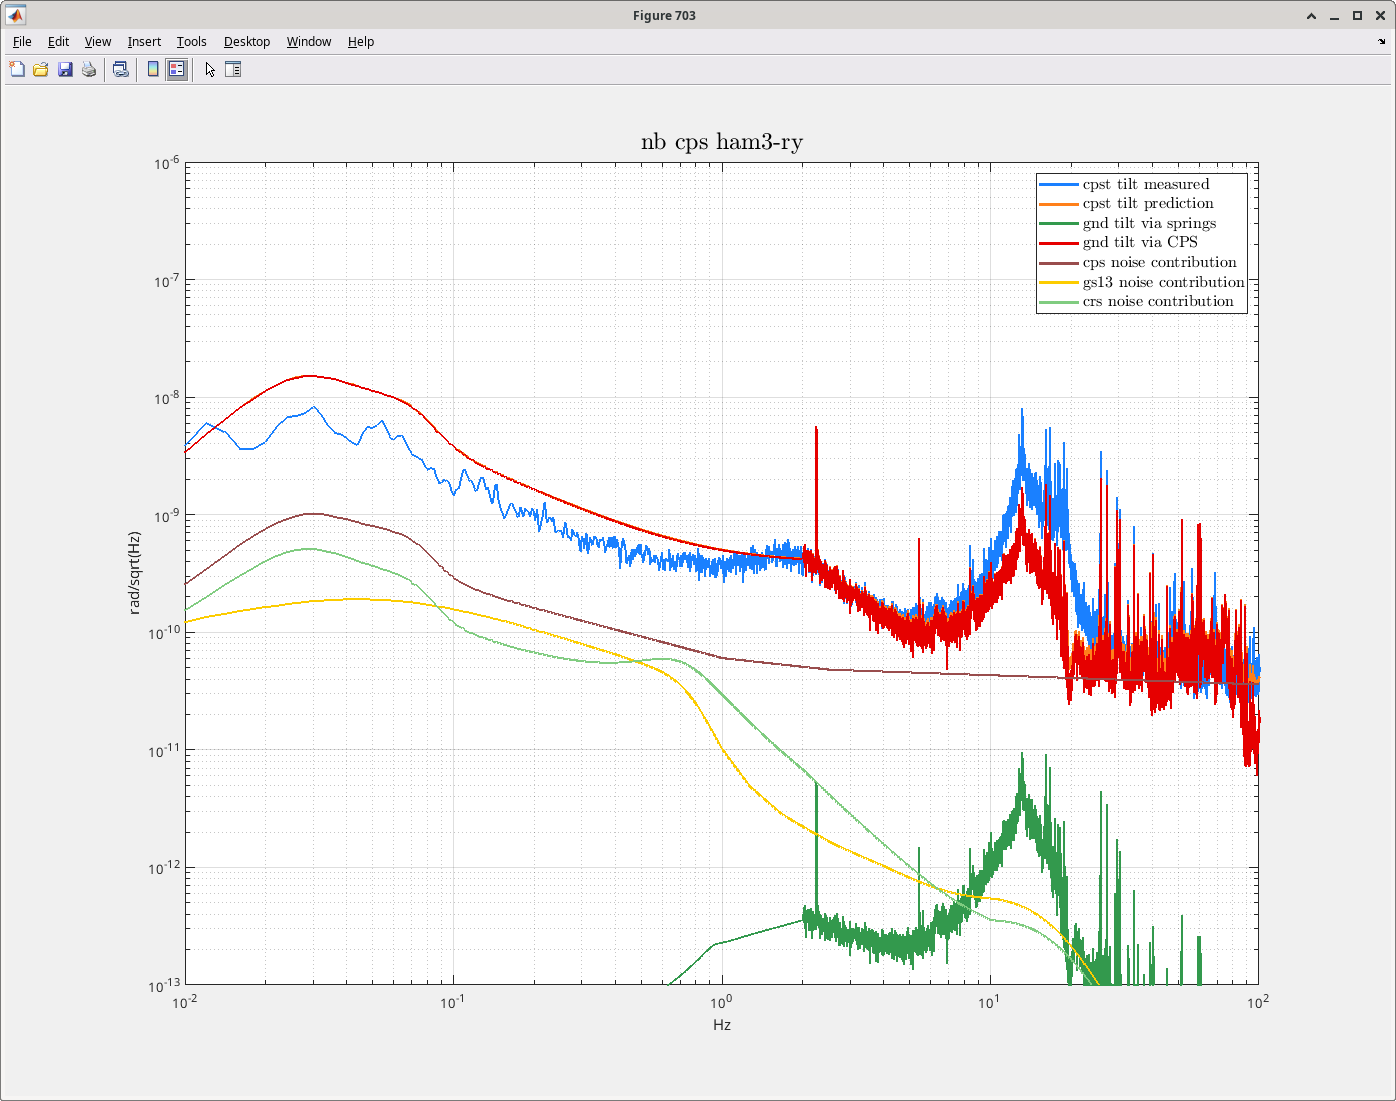Select the plot title 'nb cps ham3-ry'

pos(722,142)
